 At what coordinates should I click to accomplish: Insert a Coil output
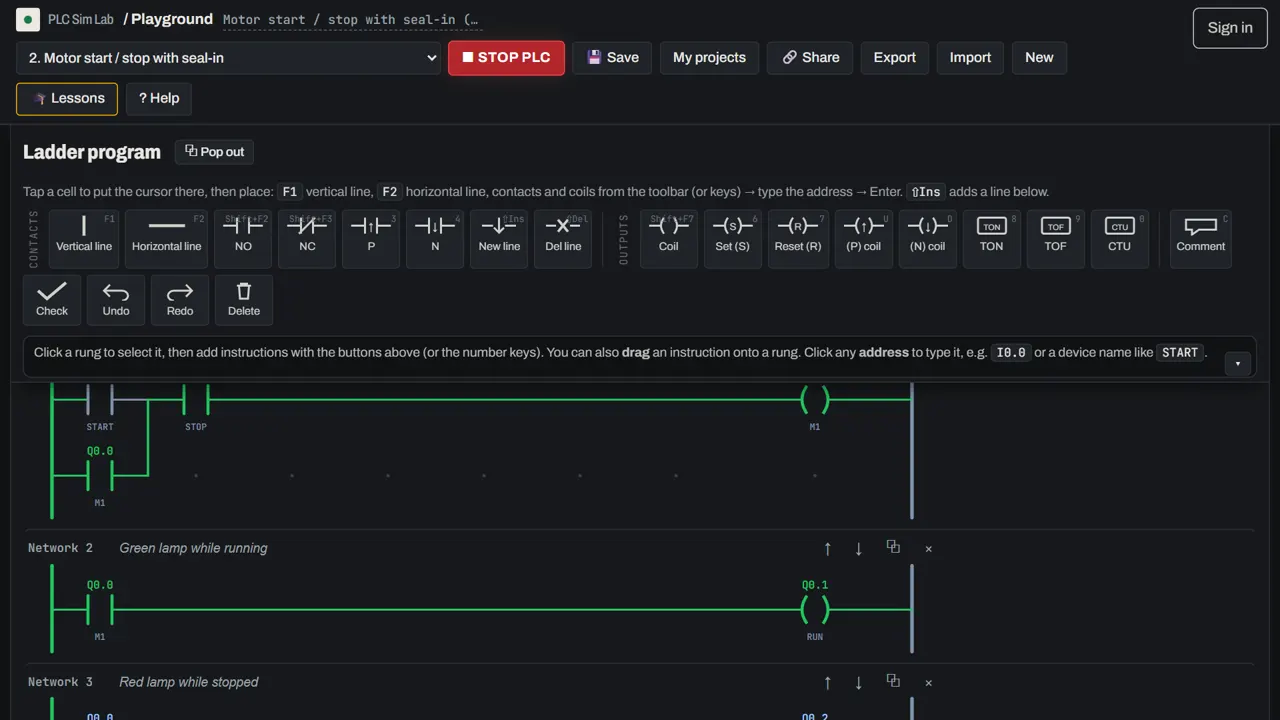point(669,239)
